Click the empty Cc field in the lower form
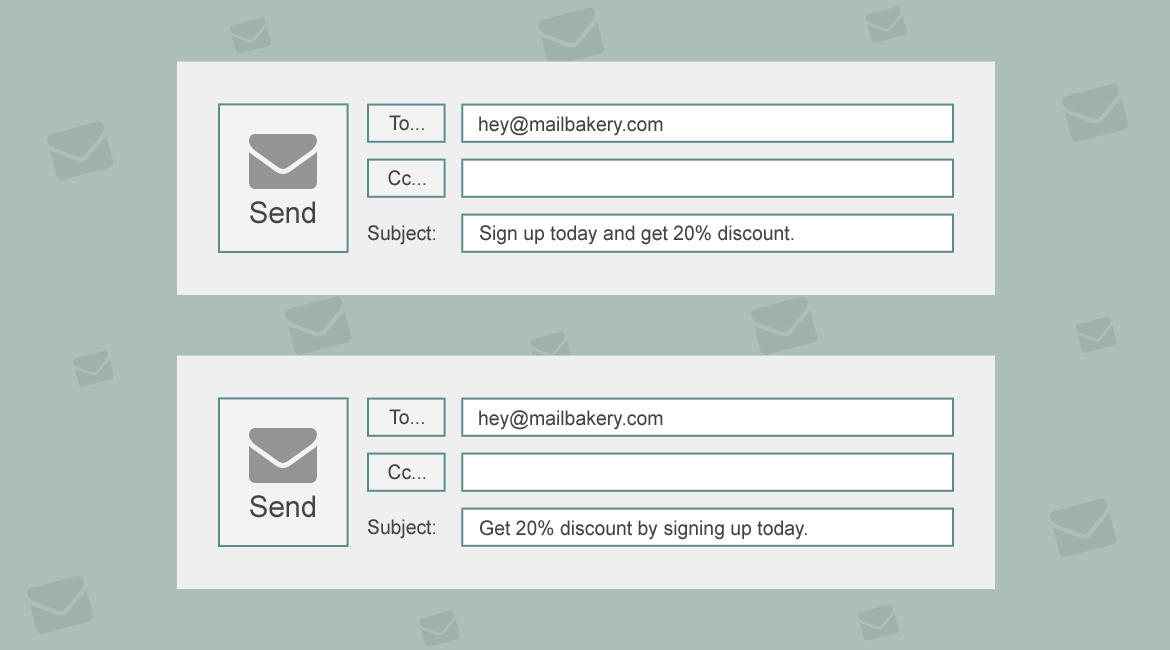This screenshot has height=650, width=1170. tap(707, 473)
